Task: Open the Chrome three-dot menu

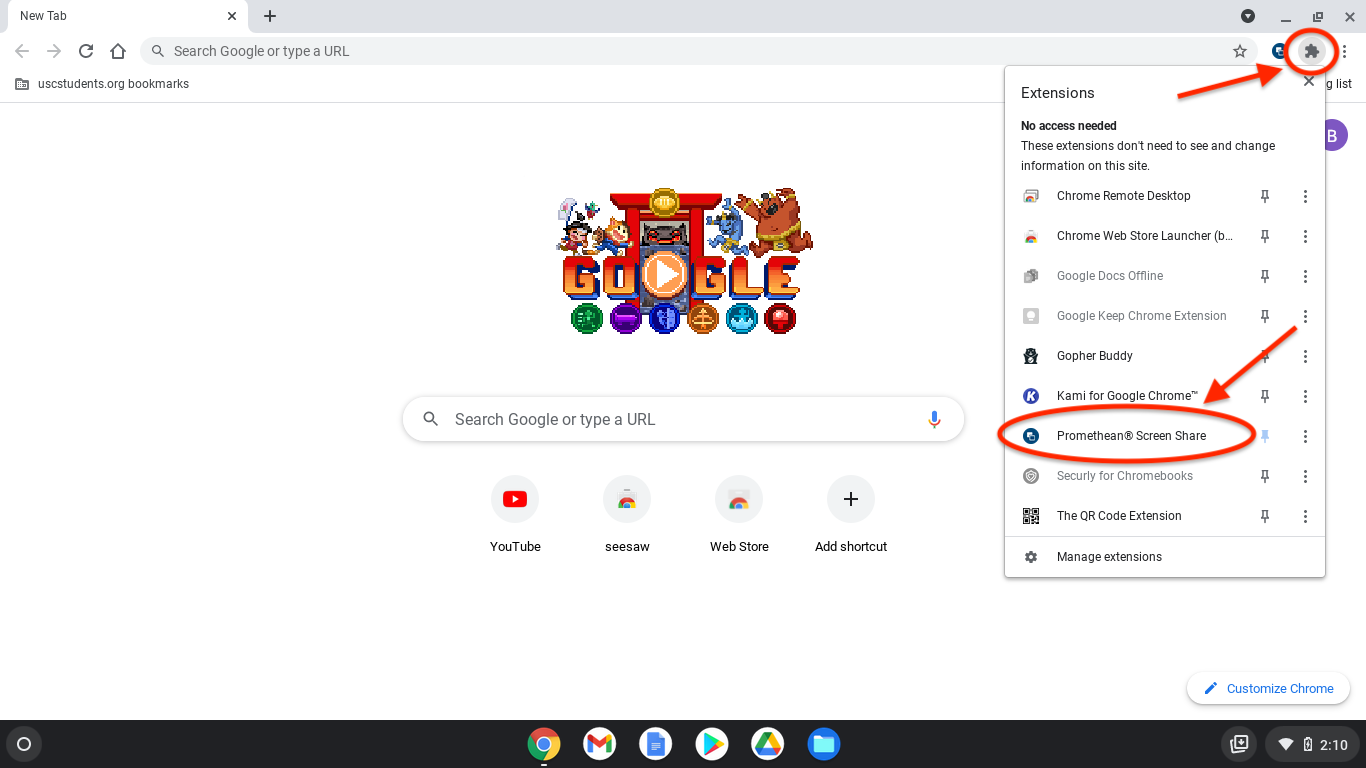Action: [1345, 51]
